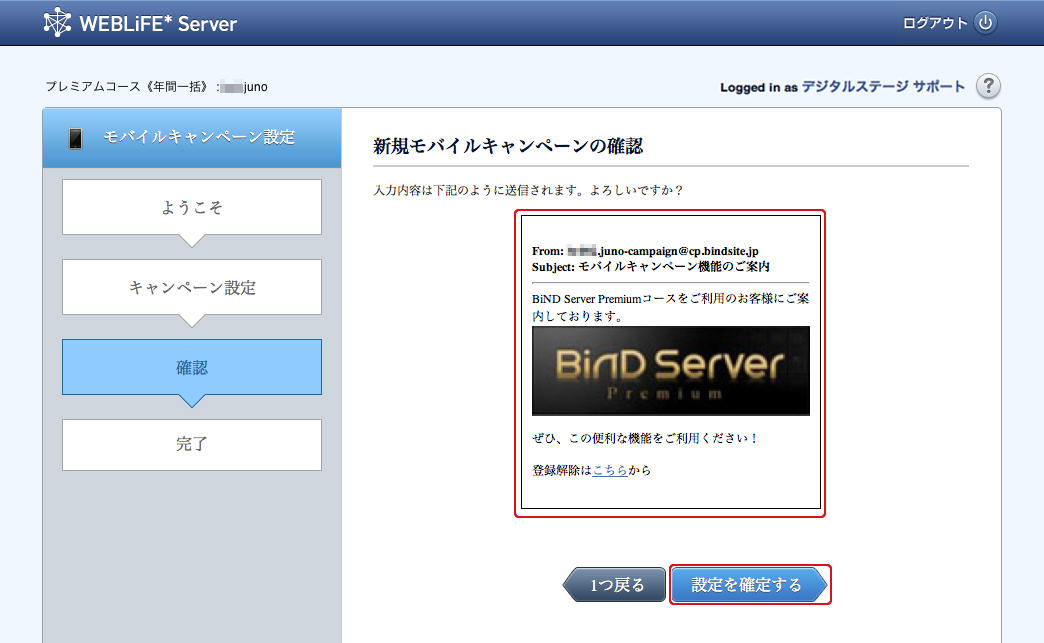
Task: Confirm with the 設定を確定する button
Action: tap(748, 585)
